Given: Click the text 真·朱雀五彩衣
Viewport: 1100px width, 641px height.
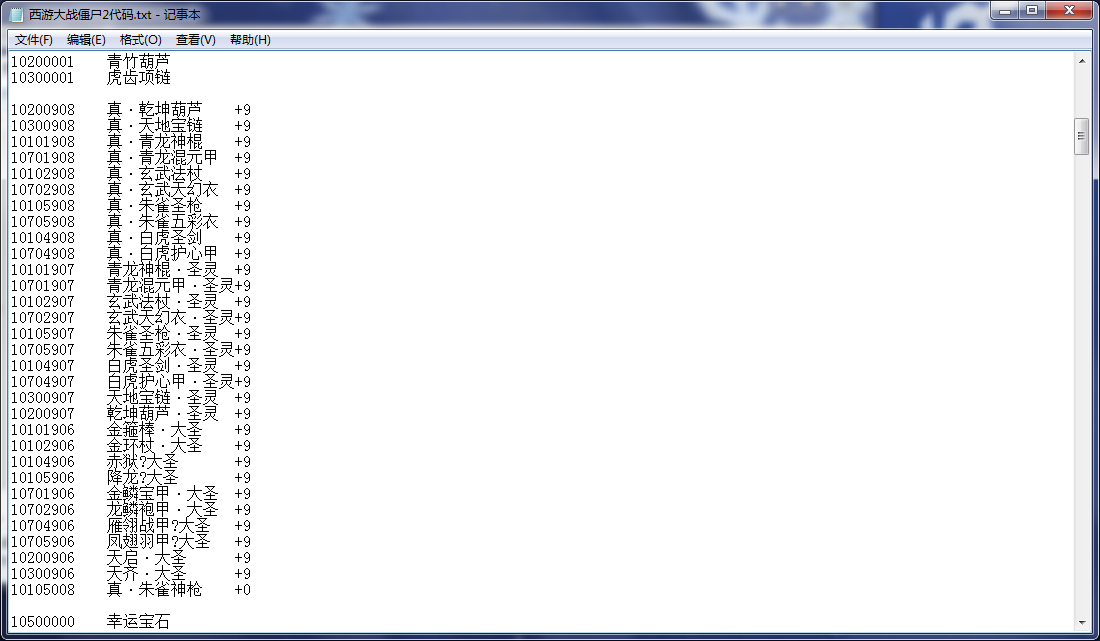Looking at the screenshot, I should click(162, 222).
